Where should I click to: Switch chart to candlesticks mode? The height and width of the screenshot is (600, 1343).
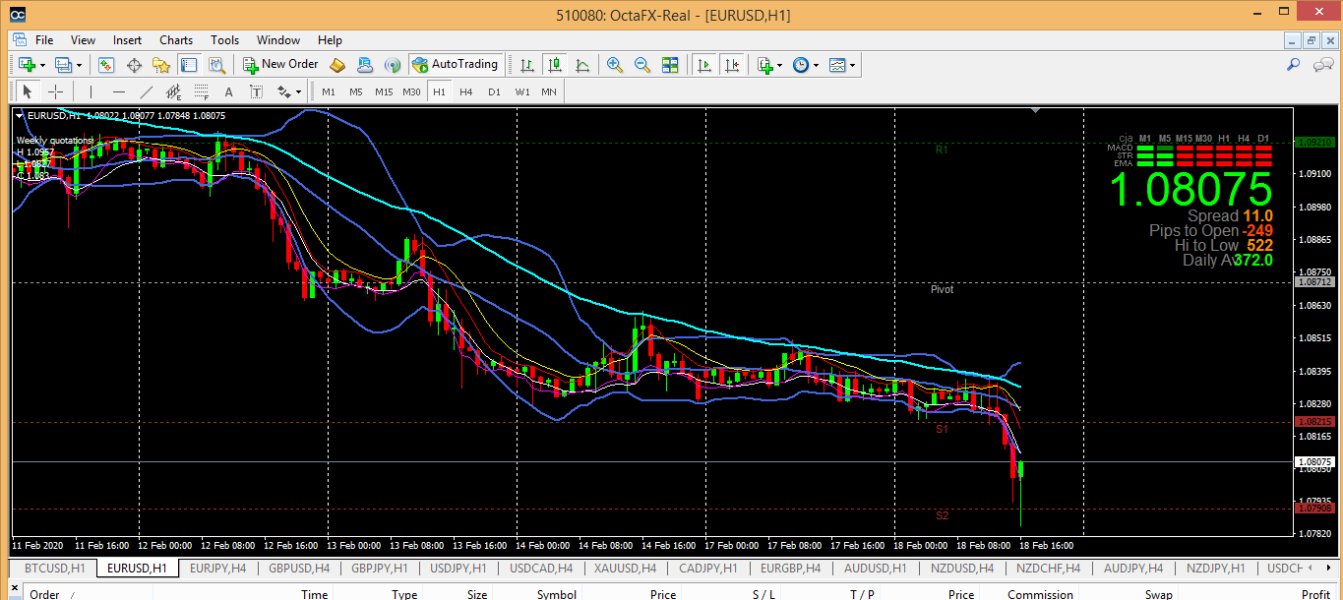click(x=554, y=65)
